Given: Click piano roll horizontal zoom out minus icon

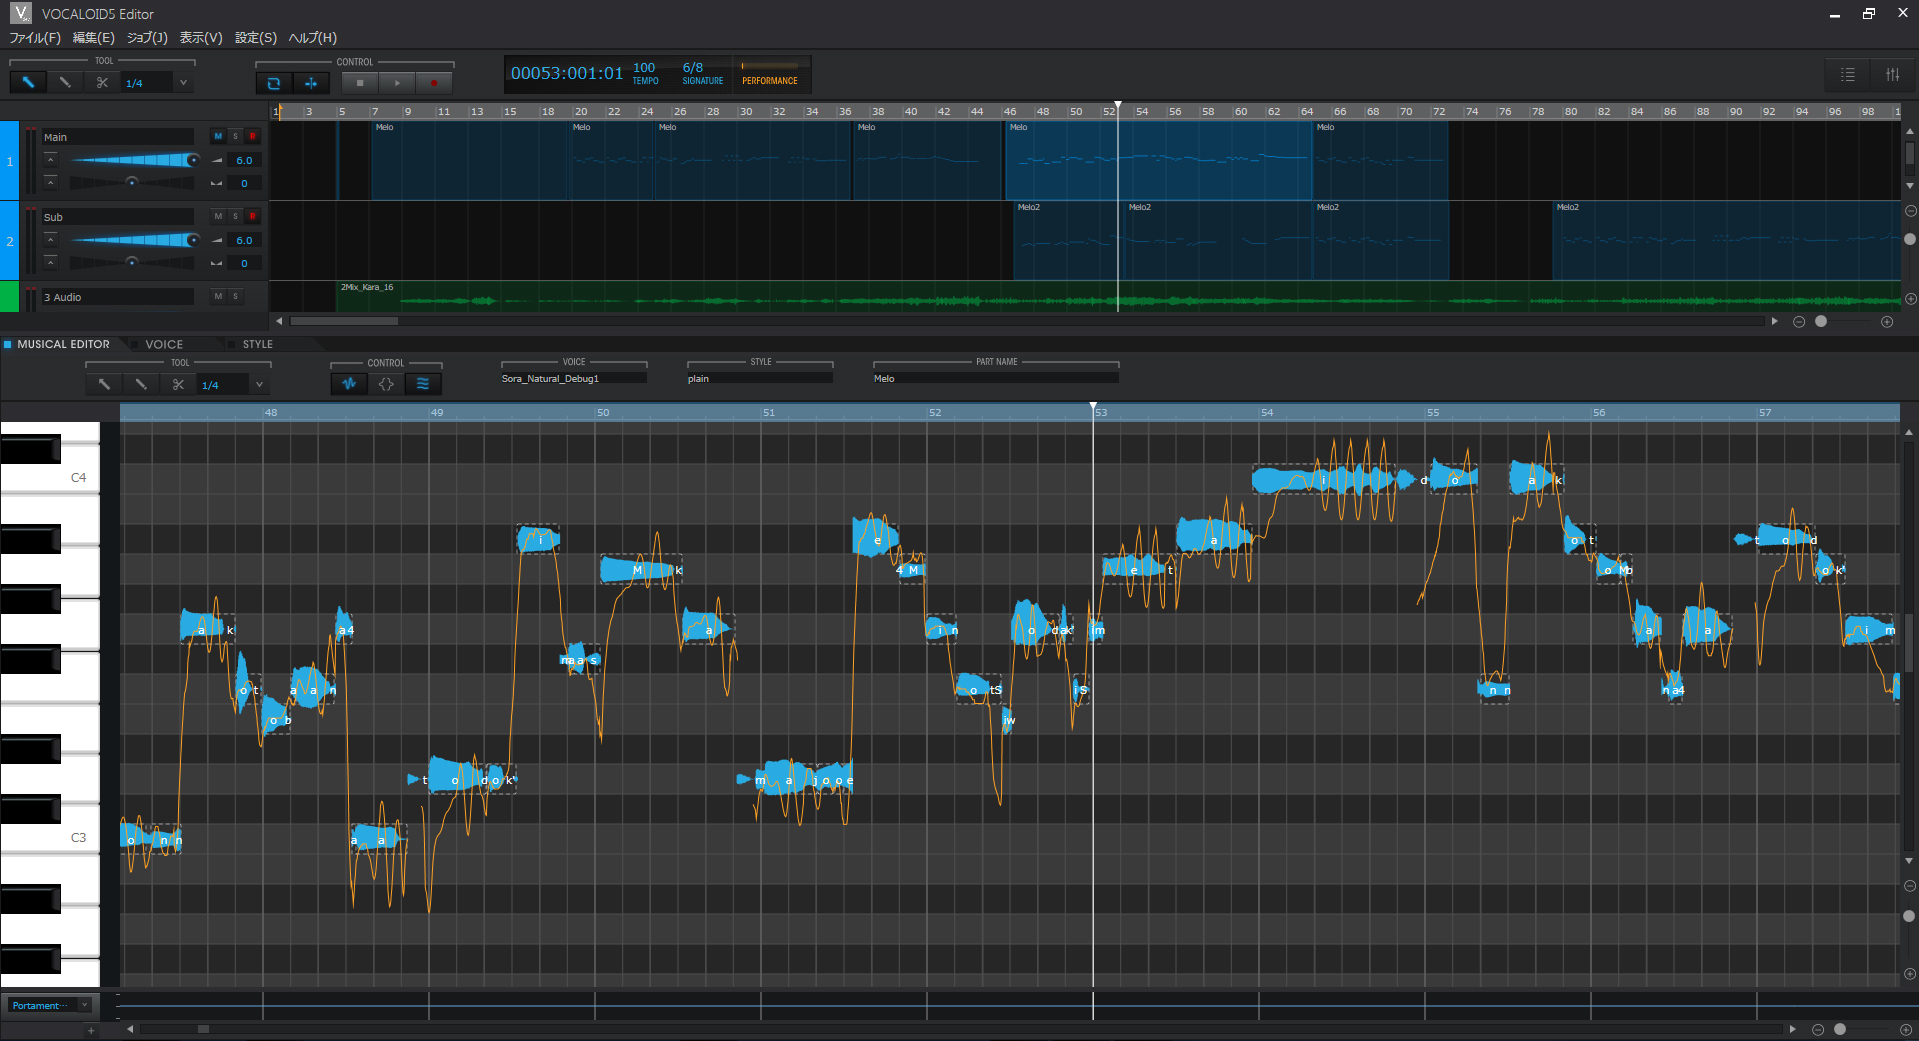Looking at the screenshot, I should click(1818, 1029).
